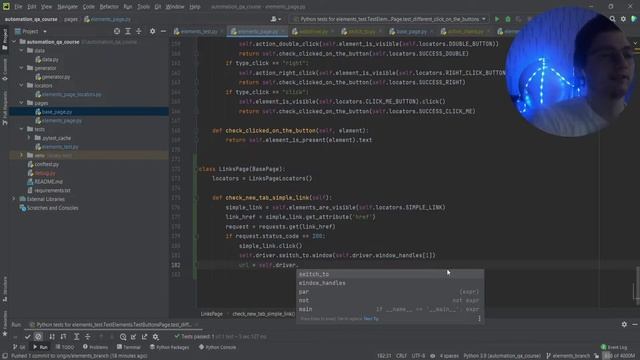Screen dimensions: 640x360
Task: Expand the .pytest_cache folder
Action: pos(29,138)
